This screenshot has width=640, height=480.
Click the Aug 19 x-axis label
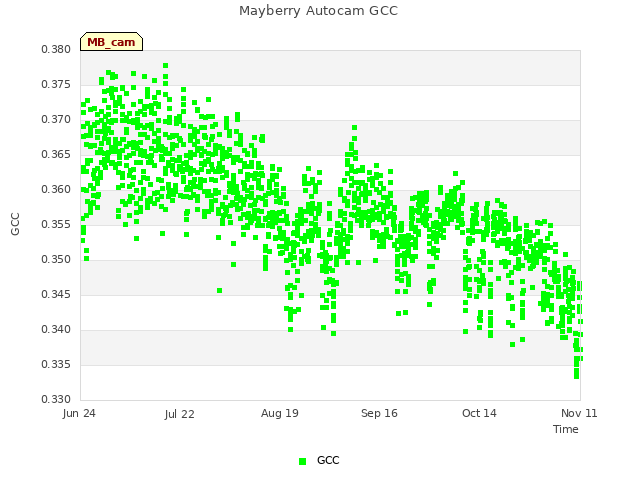[x=280, y=414]
